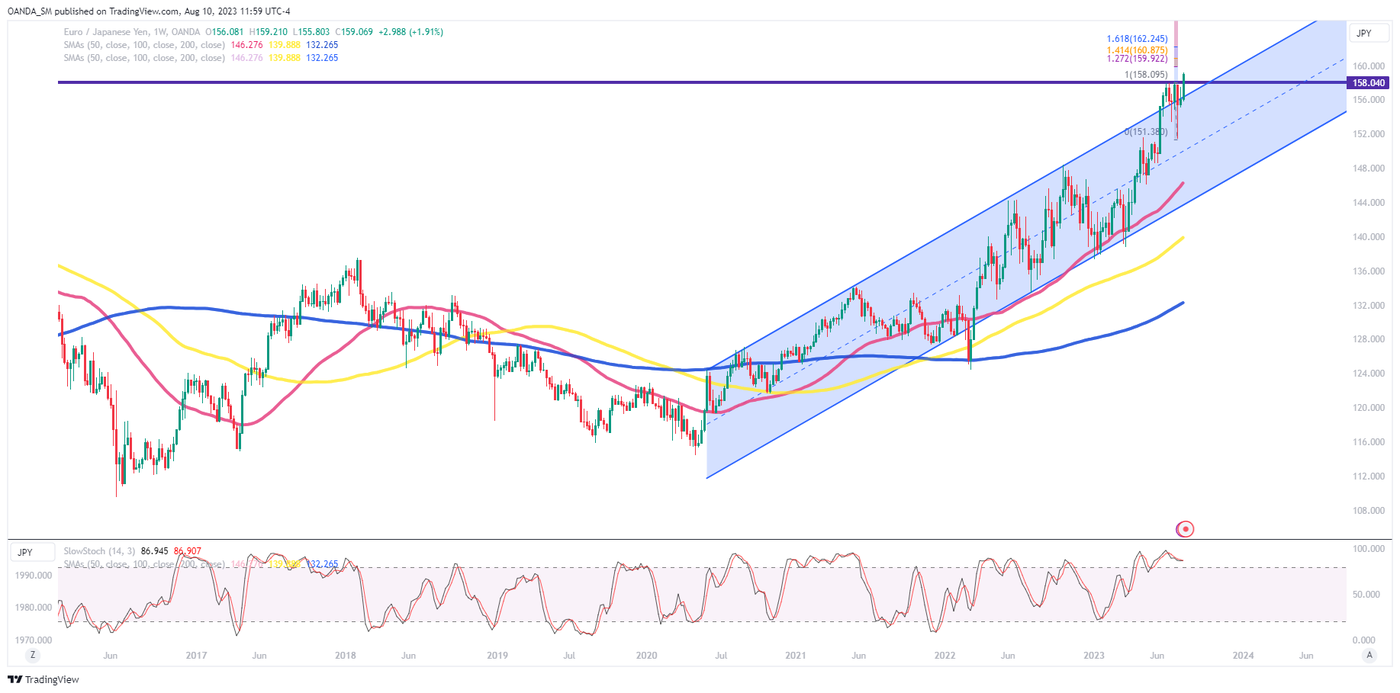Click the red event marker circle icon

click(x=1186, y=528)
